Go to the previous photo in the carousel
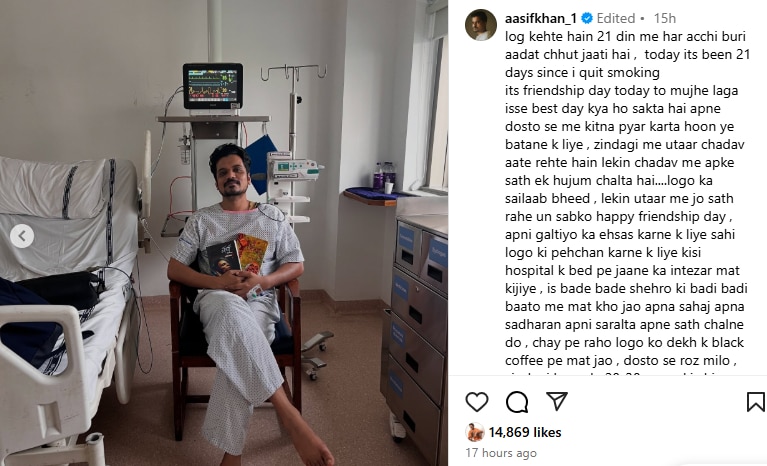 [x=22, y=236]
